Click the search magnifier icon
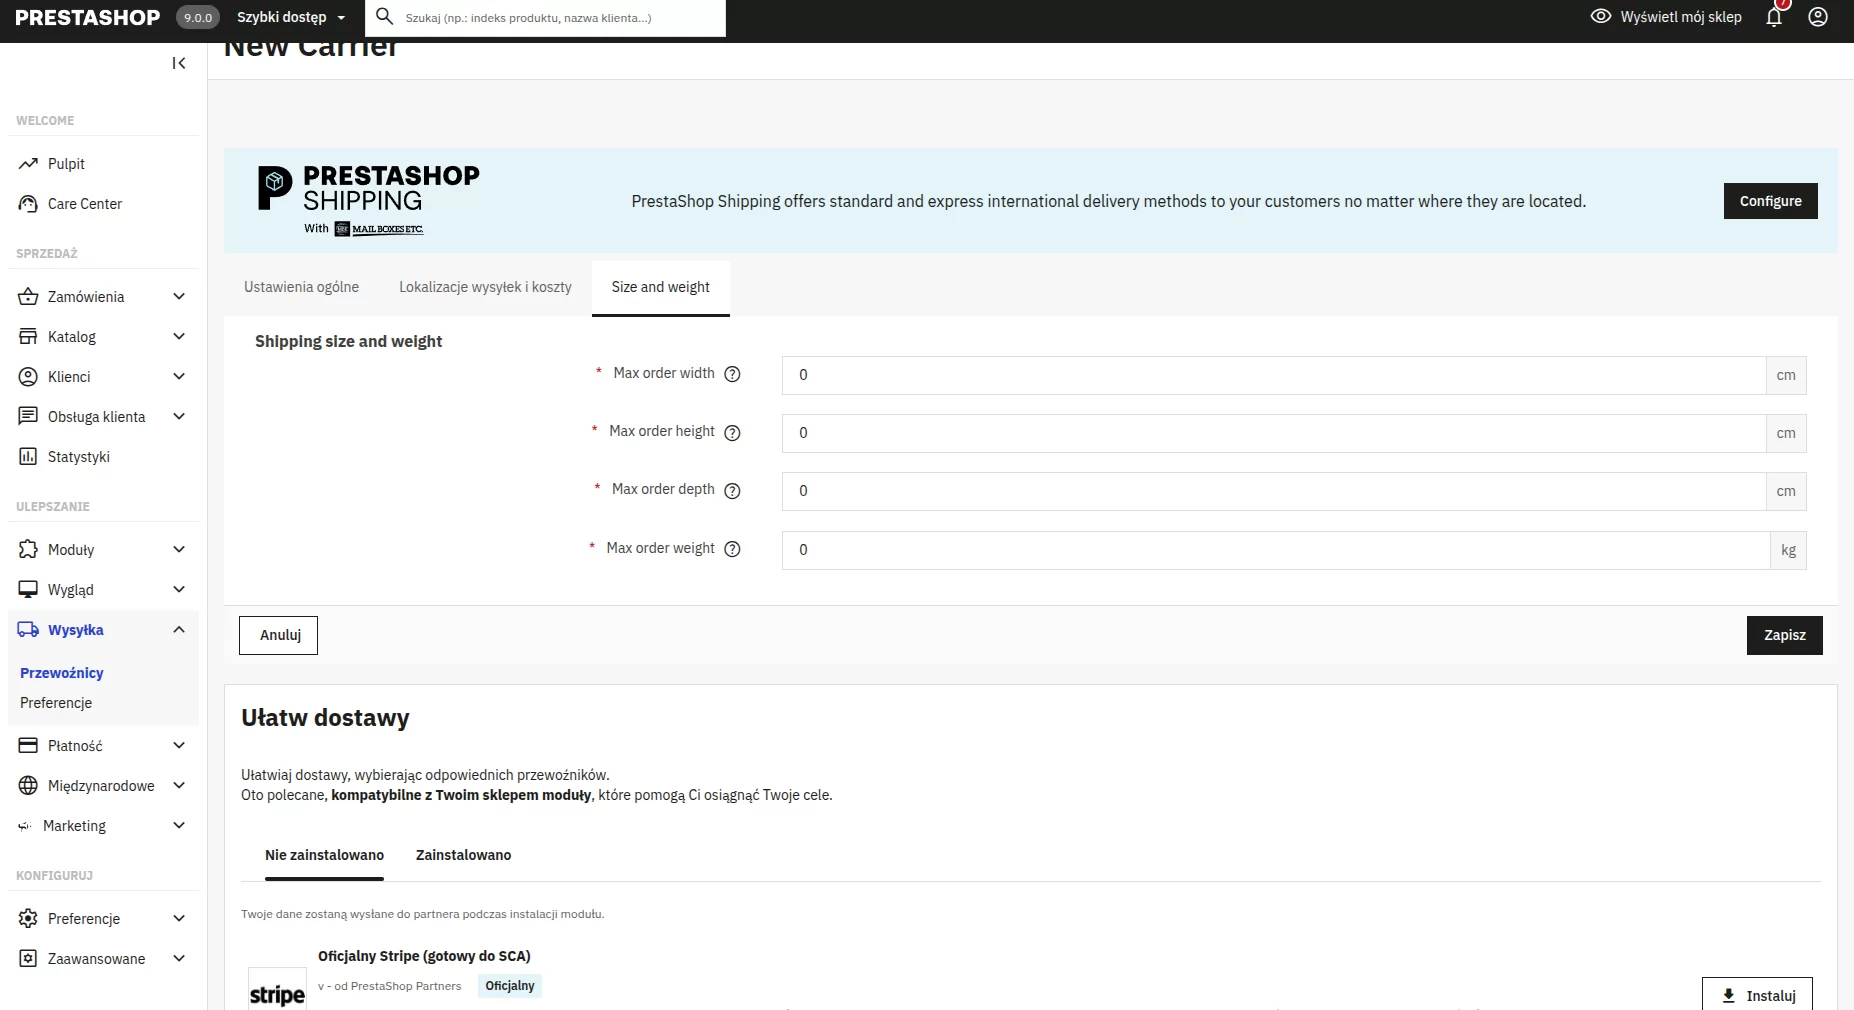1854x1010 pixels. (384, 17)
